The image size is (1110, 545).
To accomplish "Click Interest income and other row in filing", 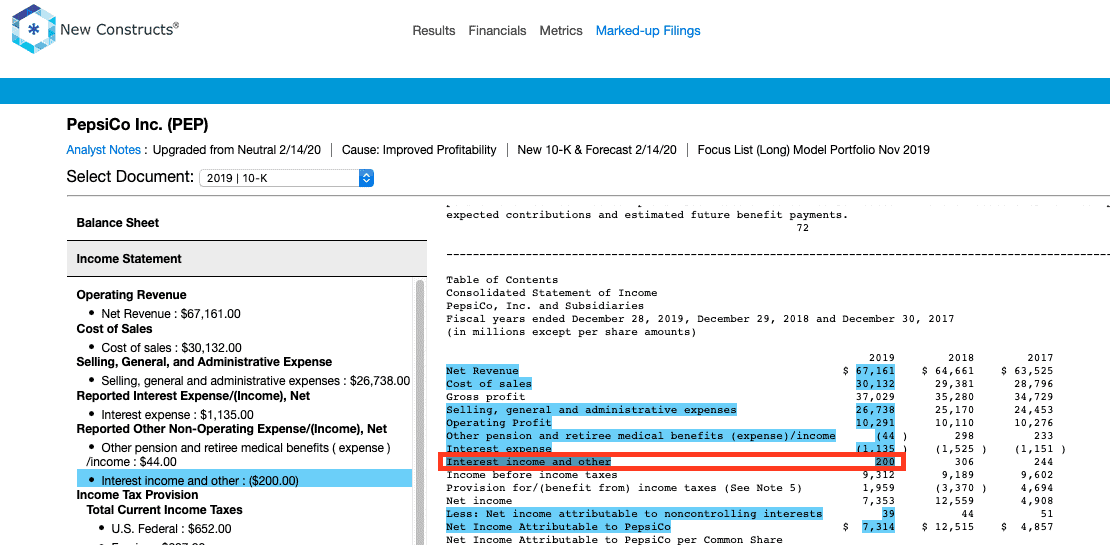I will click(671, 461).
